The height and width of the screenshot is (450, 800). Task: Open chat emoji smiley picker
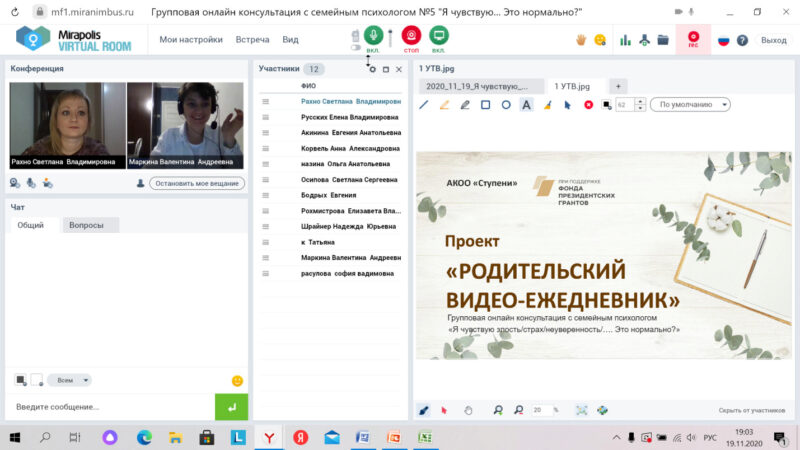[x=237, y=381]
